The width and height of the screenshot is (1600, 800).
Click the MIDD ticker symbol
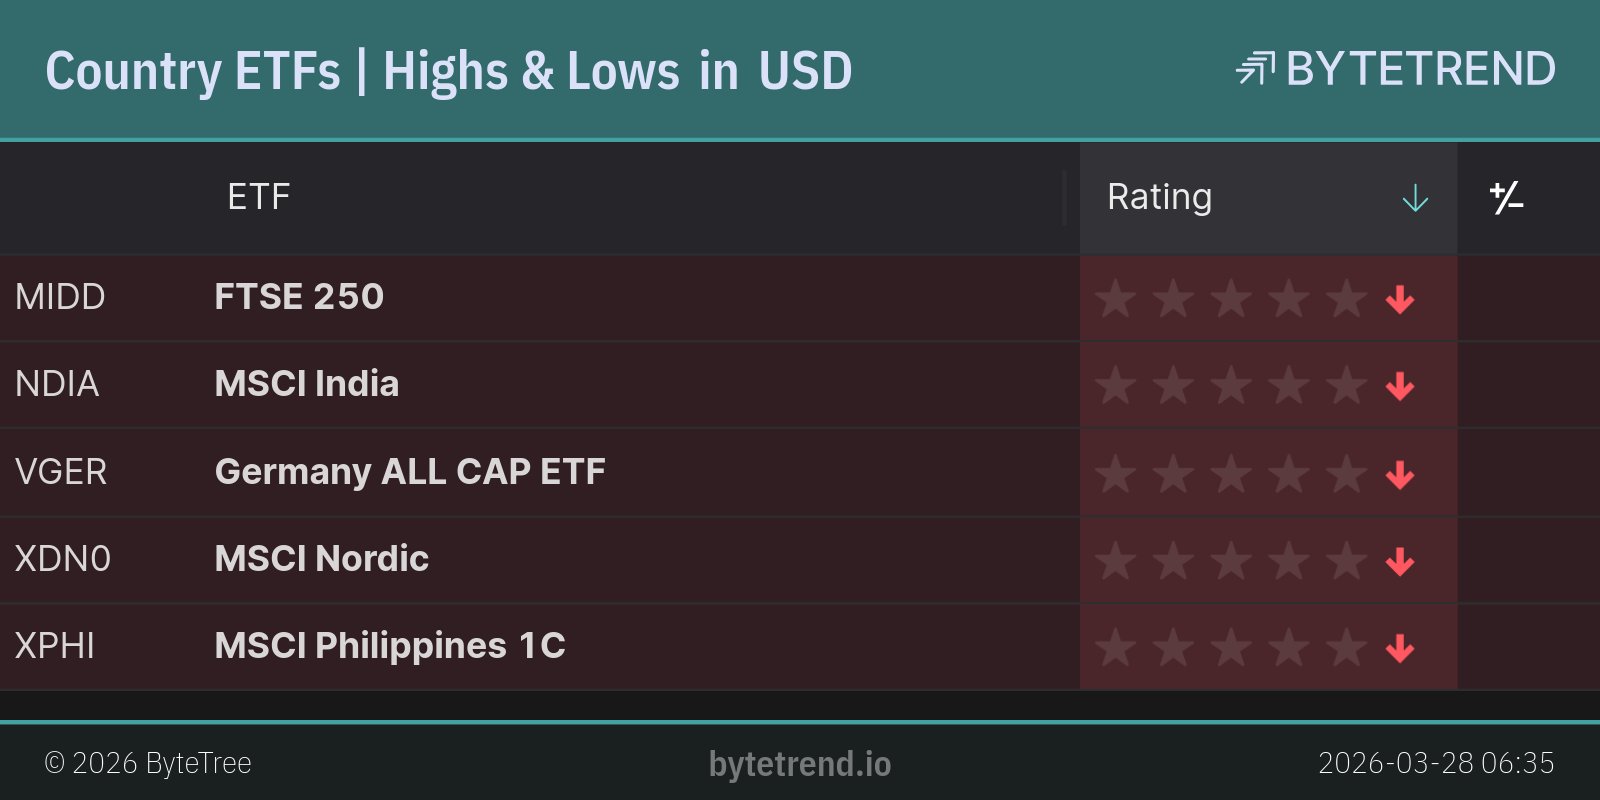[x=60, y=297]
